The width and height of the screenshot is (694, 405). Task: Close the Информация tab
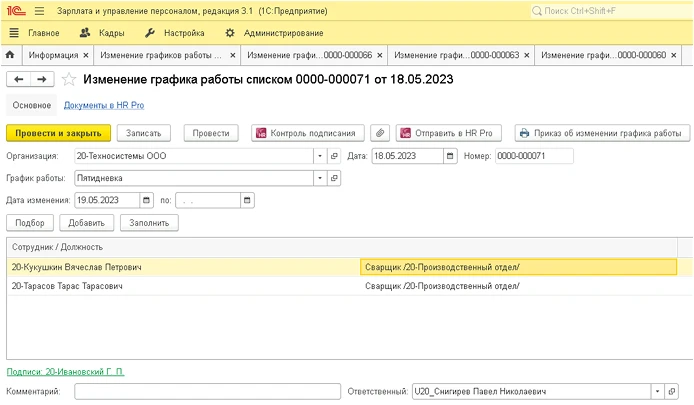click(x=85, y=55)
